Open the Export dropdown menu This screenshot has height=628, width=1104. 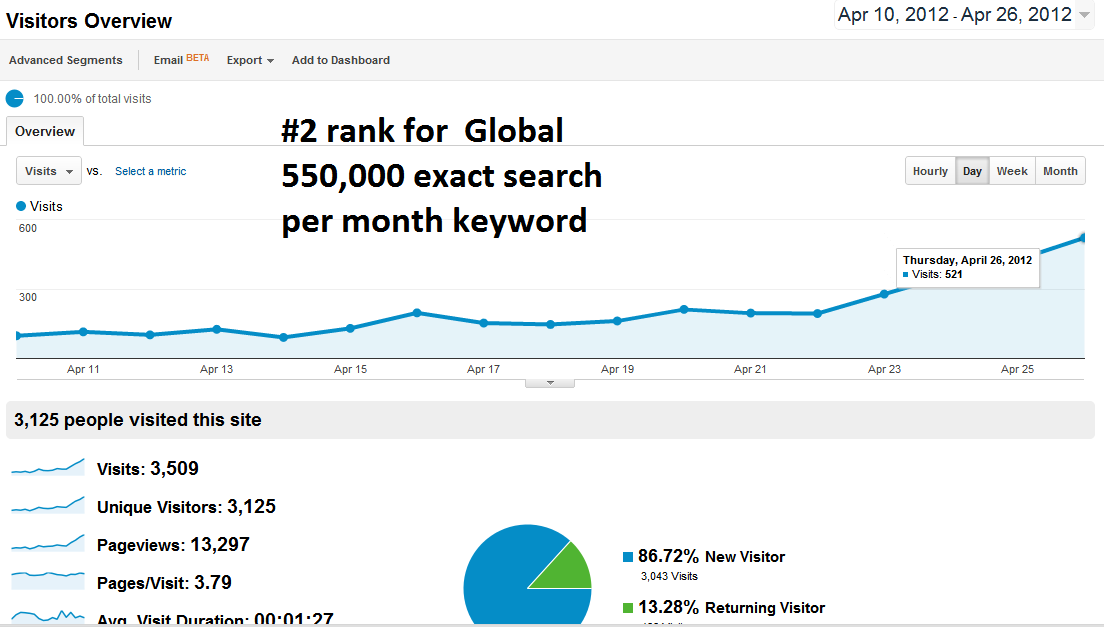(x=250, y=61)
